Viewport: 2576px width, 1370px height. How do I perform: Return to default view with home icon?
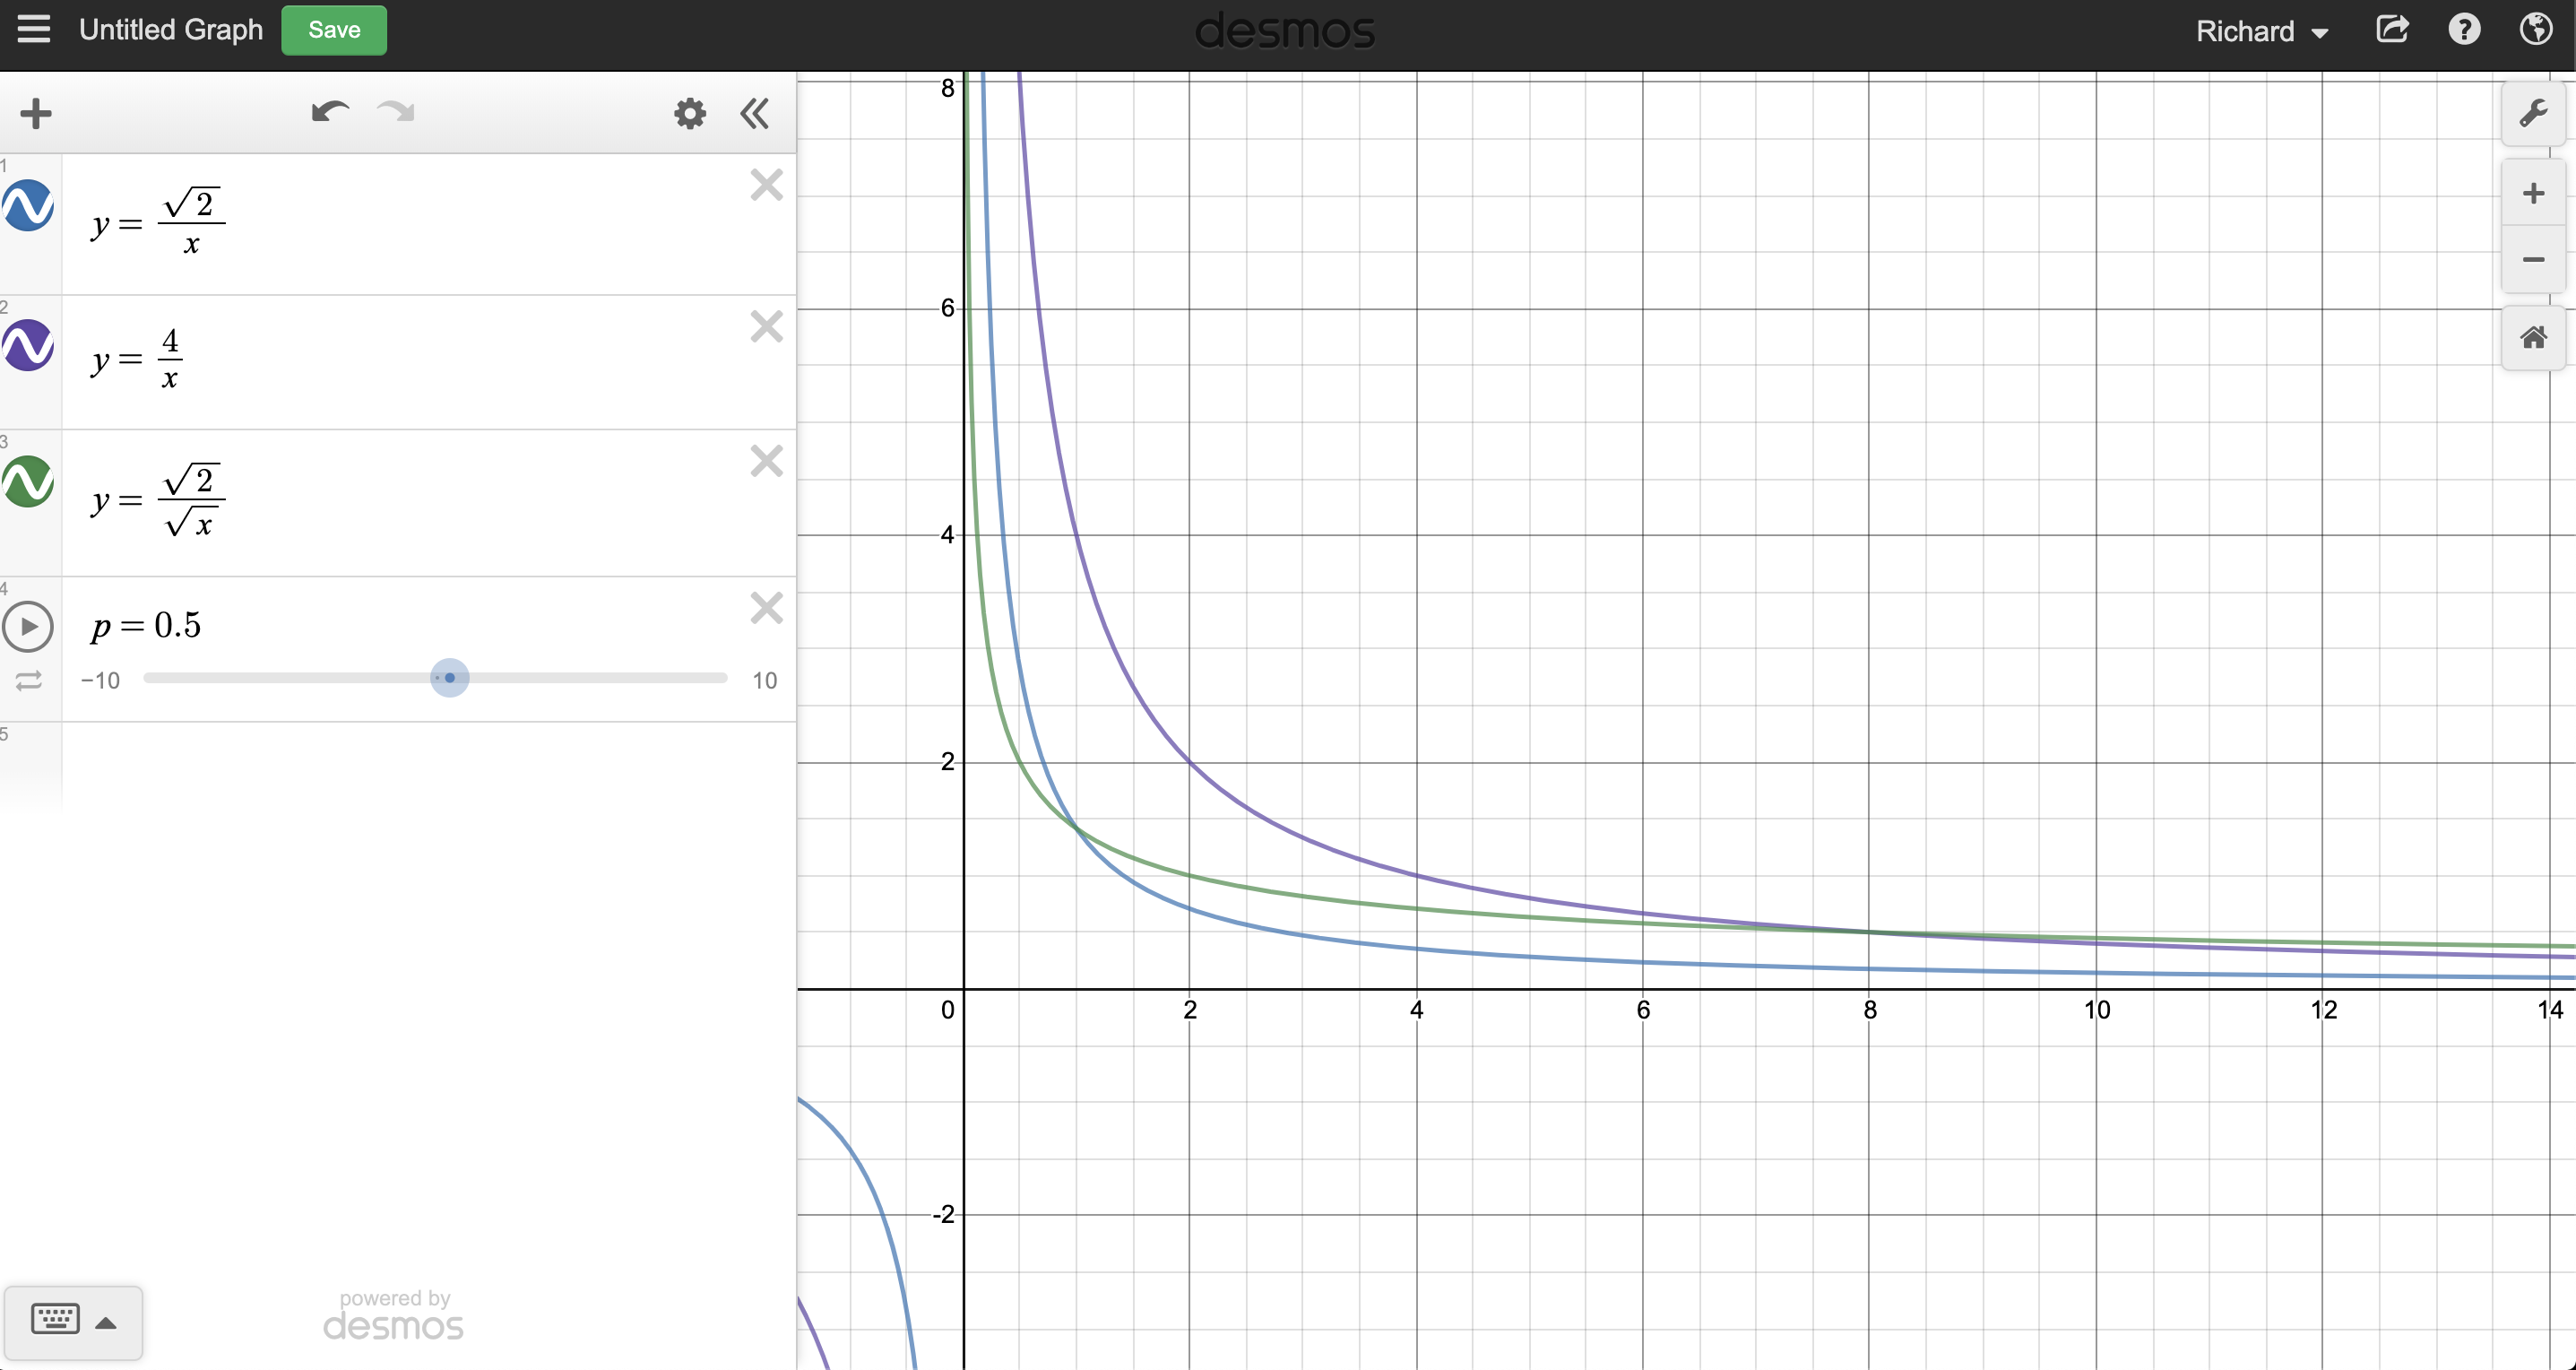click(x=2533, y=337)
